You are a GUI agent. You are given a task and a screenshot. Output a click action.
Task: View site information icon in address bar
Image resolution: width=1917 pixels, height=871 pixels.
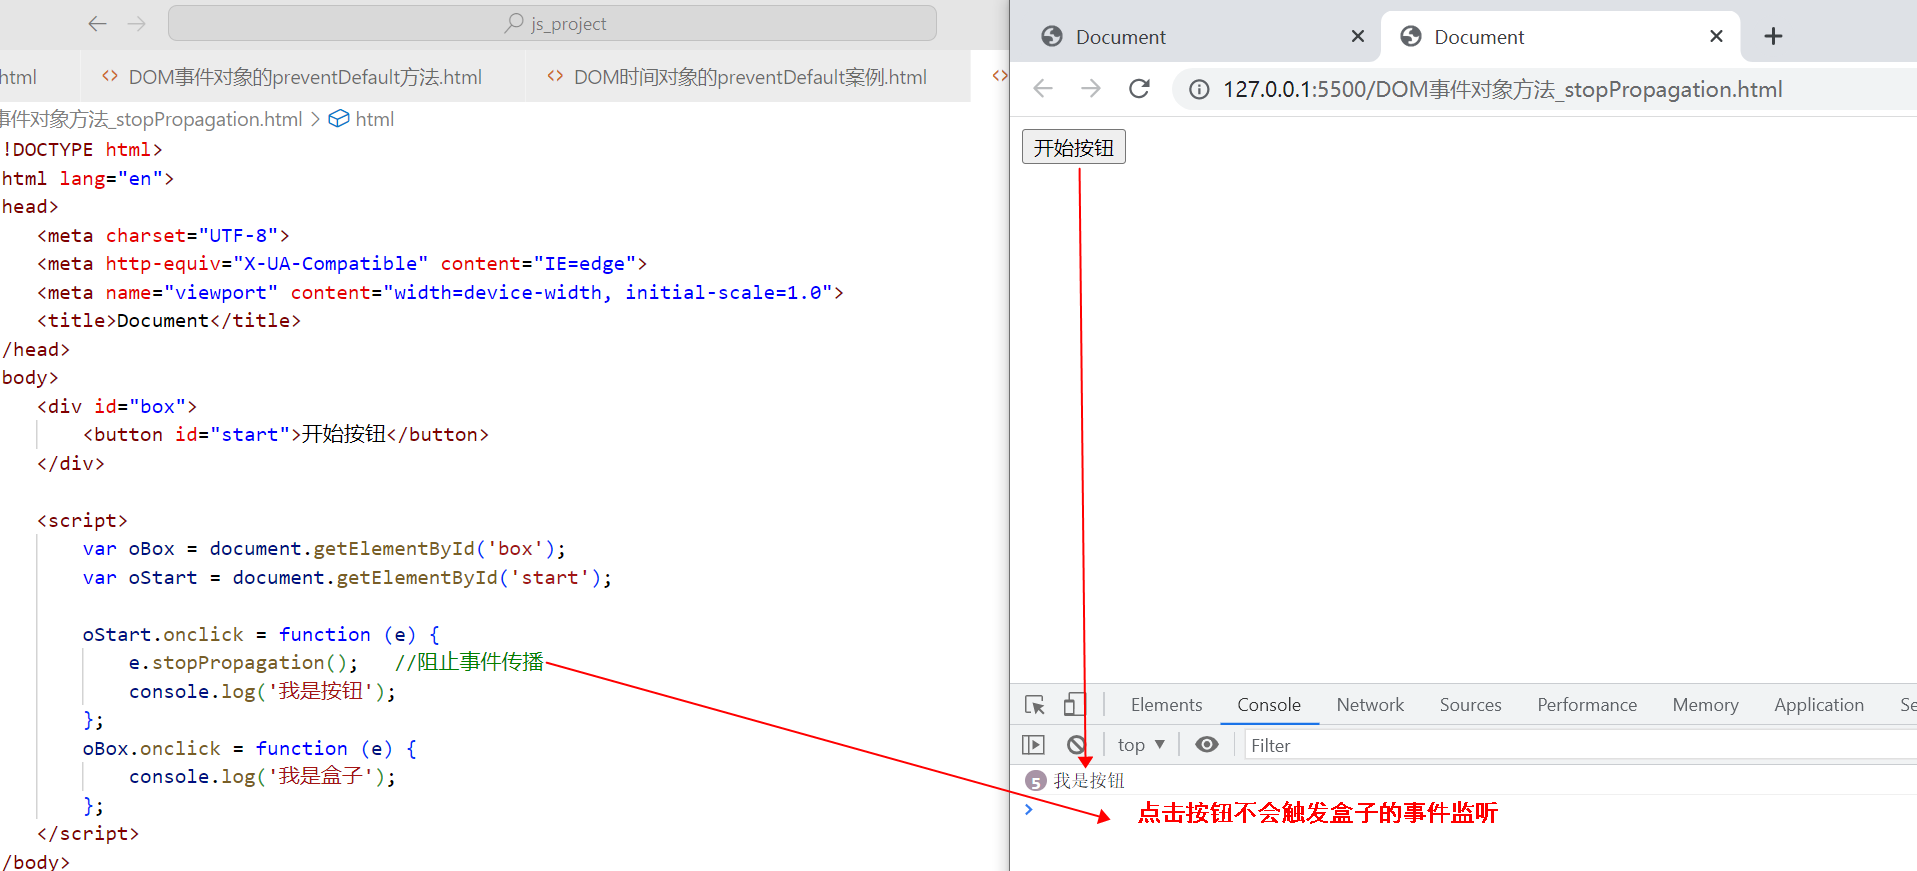[x=1198, y=90]
